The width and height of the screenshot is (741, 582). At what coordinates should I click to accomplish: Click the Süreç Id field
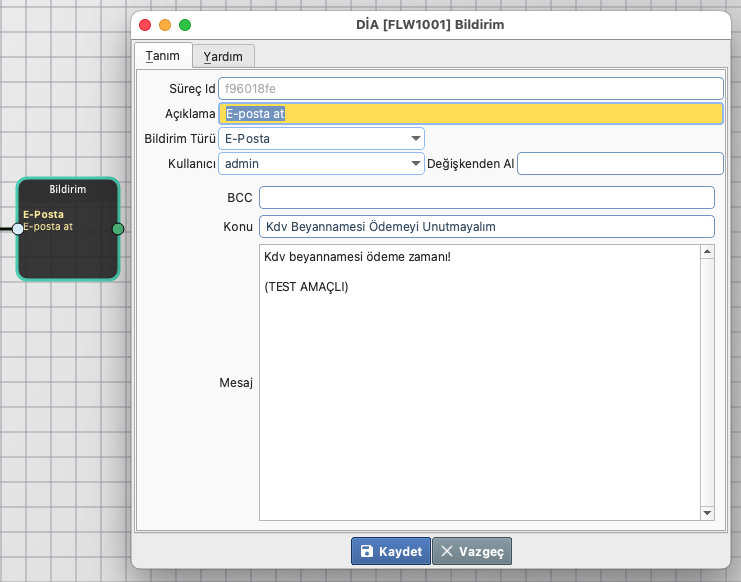point(470,89)
